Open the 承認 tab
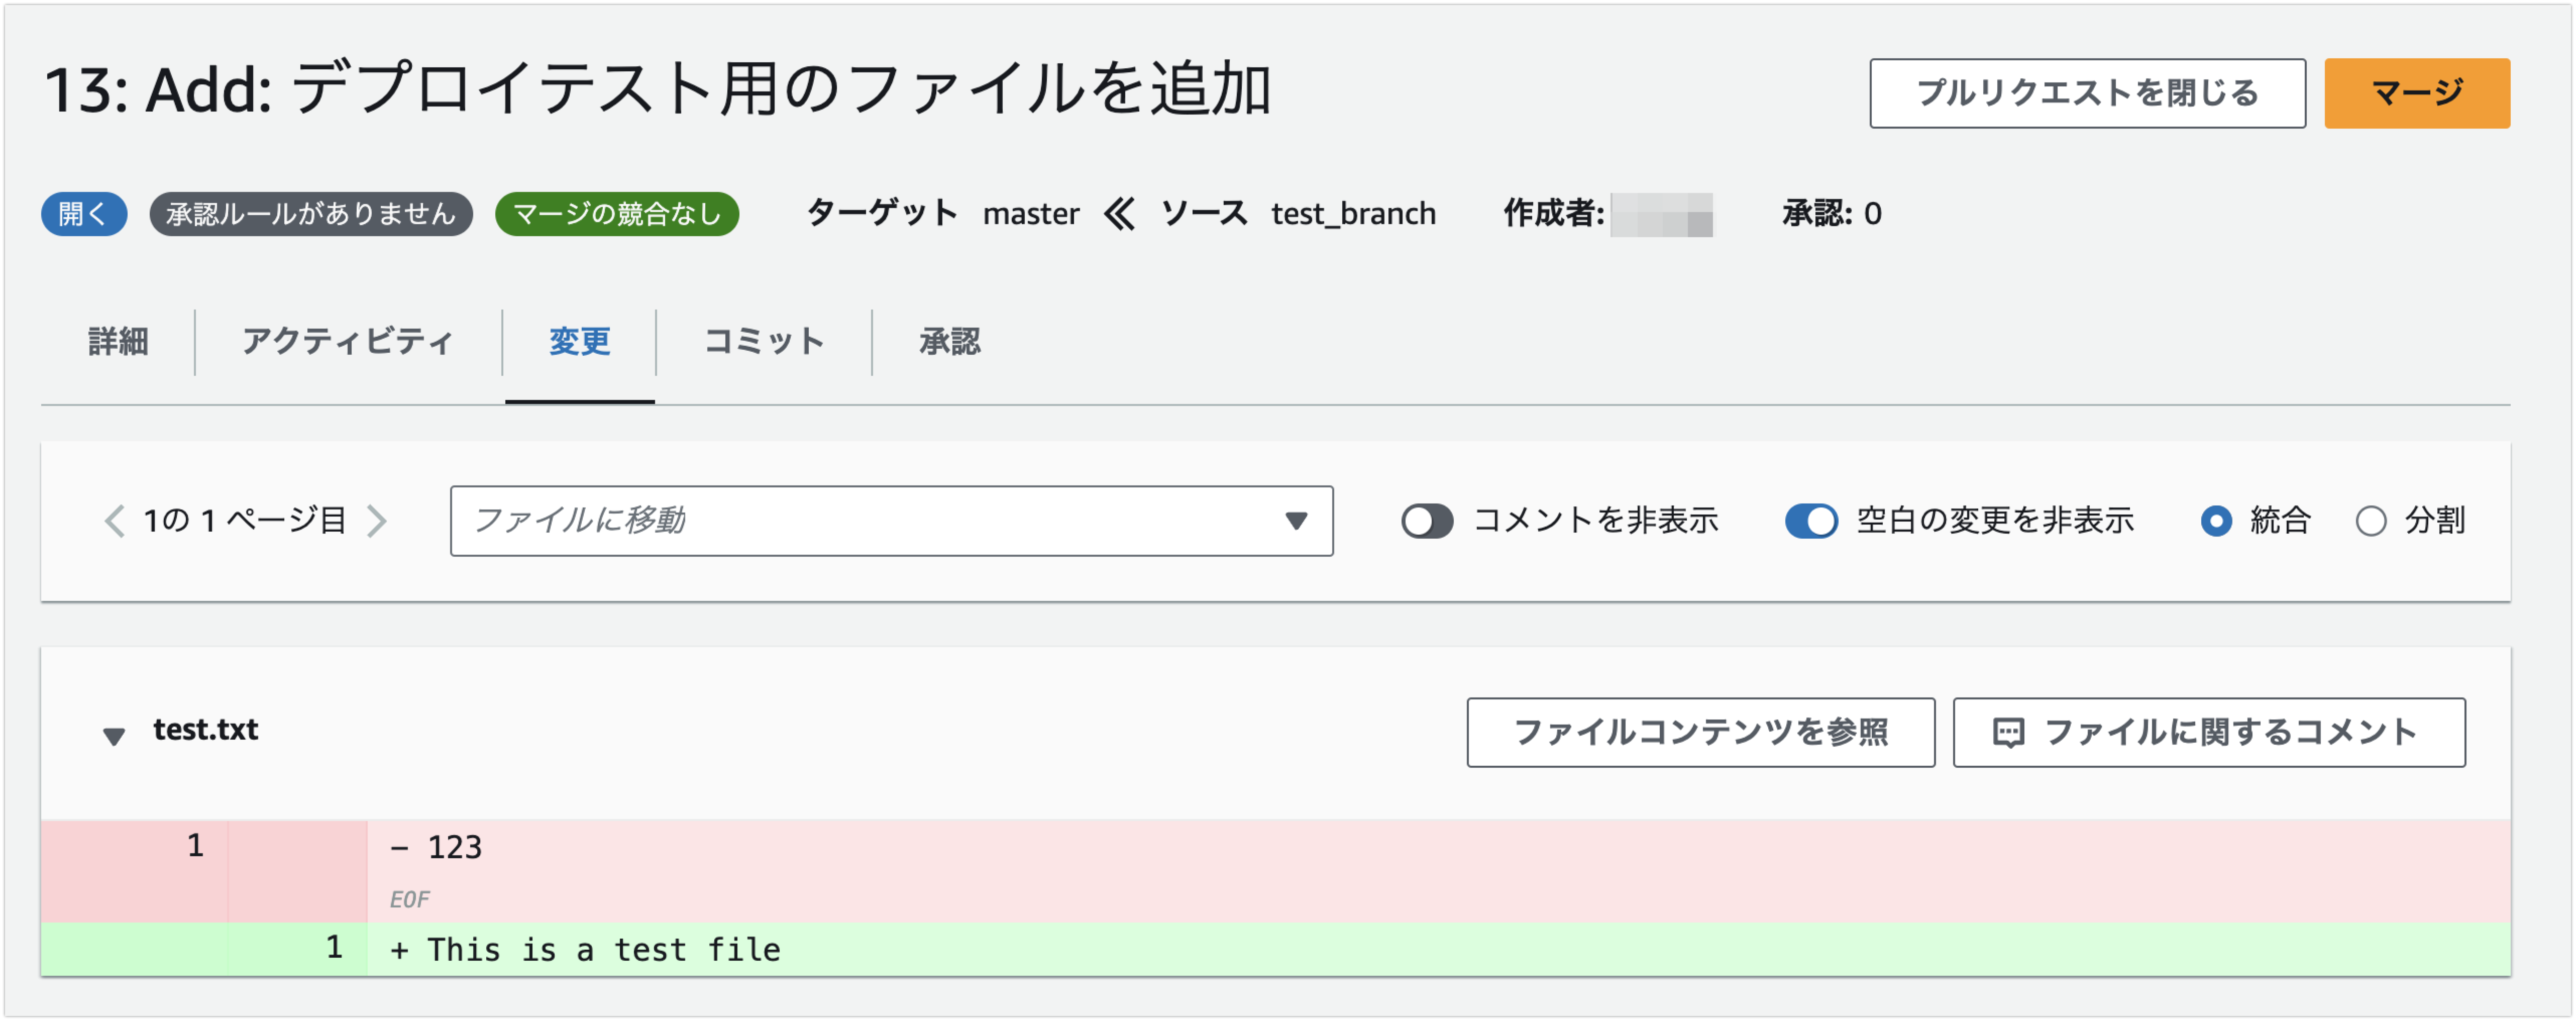Image resolution: width=2576 pixels, height=1021 pixels. coord(949,342)
